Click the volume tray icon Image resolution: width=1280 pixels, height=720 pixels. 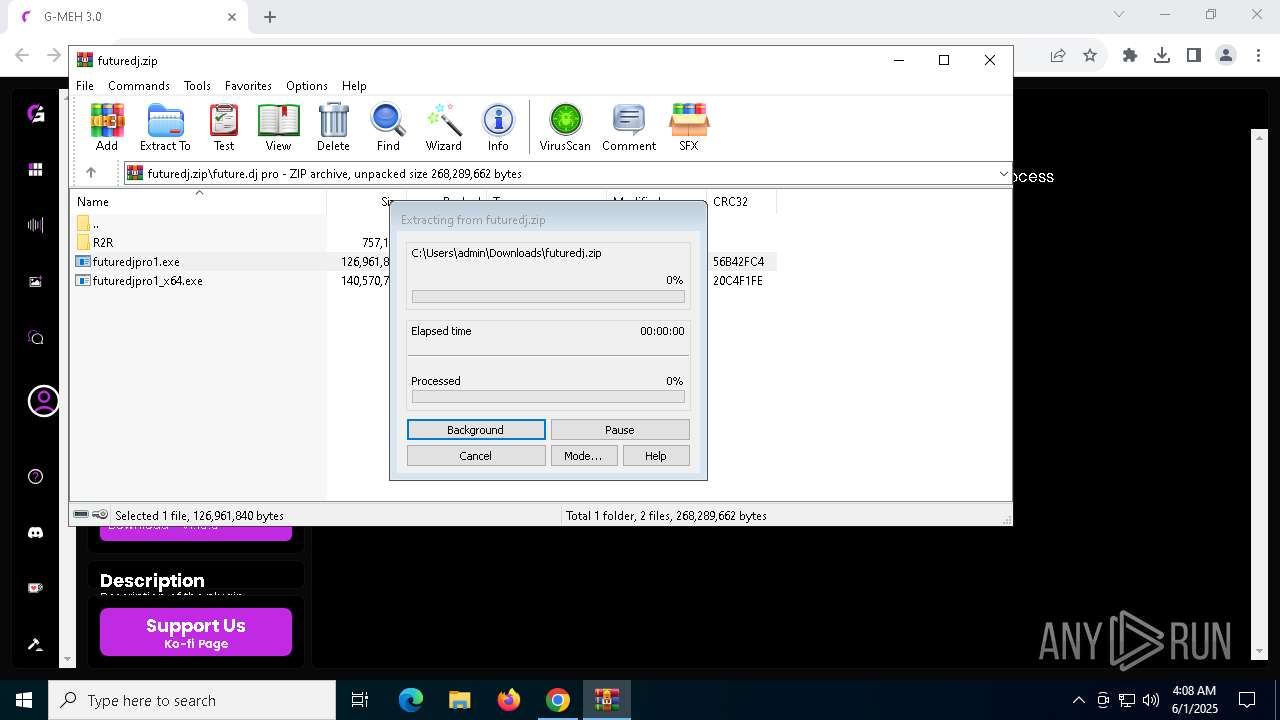(x=1151, y=700)
